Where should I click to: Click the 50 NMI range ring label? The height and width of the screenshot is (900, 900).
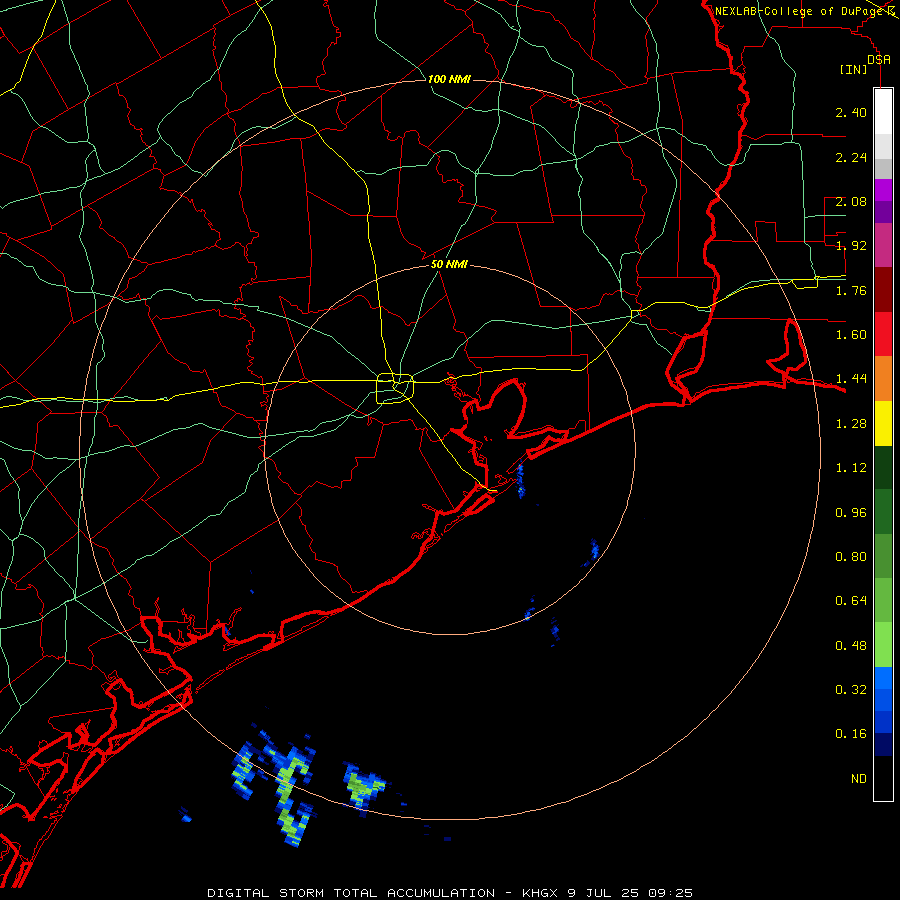[x=449, y=264]
